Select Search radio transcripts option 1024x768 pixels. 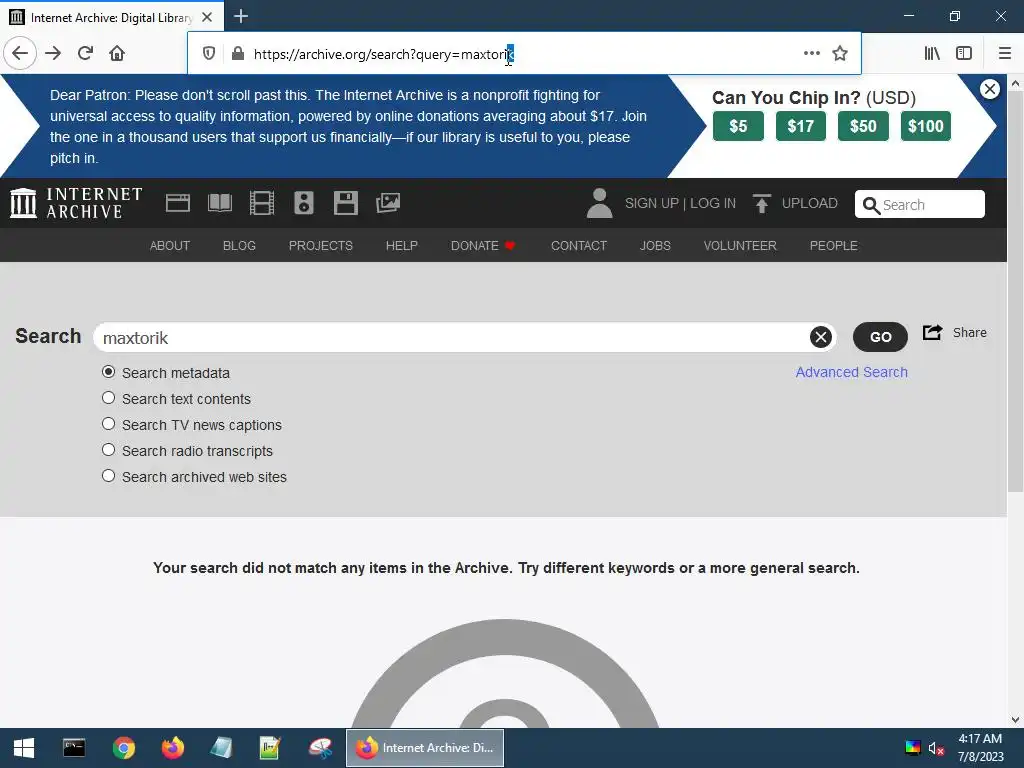[x=108, y=451]
